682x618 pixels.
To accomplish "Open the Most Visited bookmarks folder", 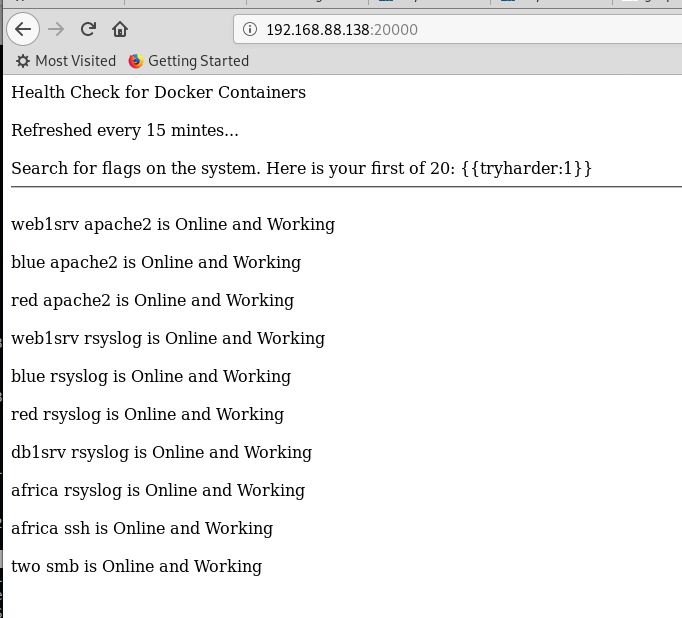I will (x=66, y=61).
